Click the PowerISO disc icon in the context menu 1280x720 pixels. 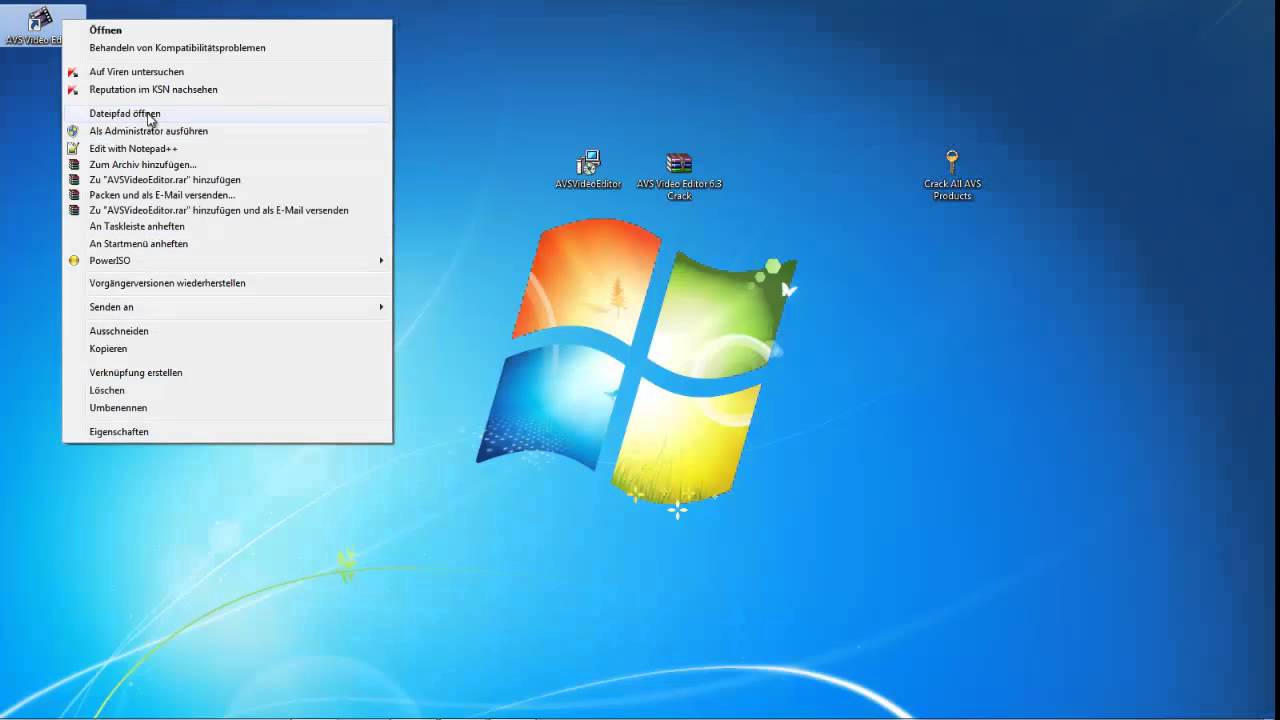click(x=73, y=261)
